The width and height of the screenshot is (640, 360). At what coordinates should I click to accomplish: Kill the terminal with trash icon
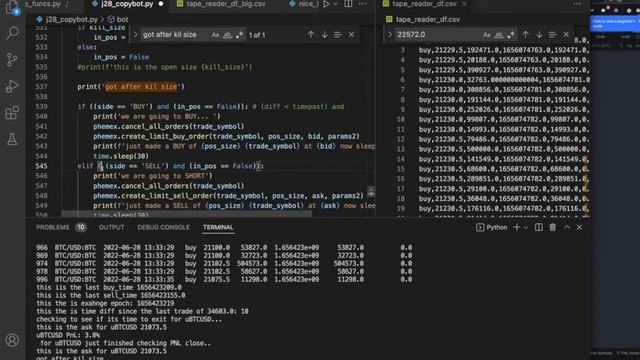(553, 227)
